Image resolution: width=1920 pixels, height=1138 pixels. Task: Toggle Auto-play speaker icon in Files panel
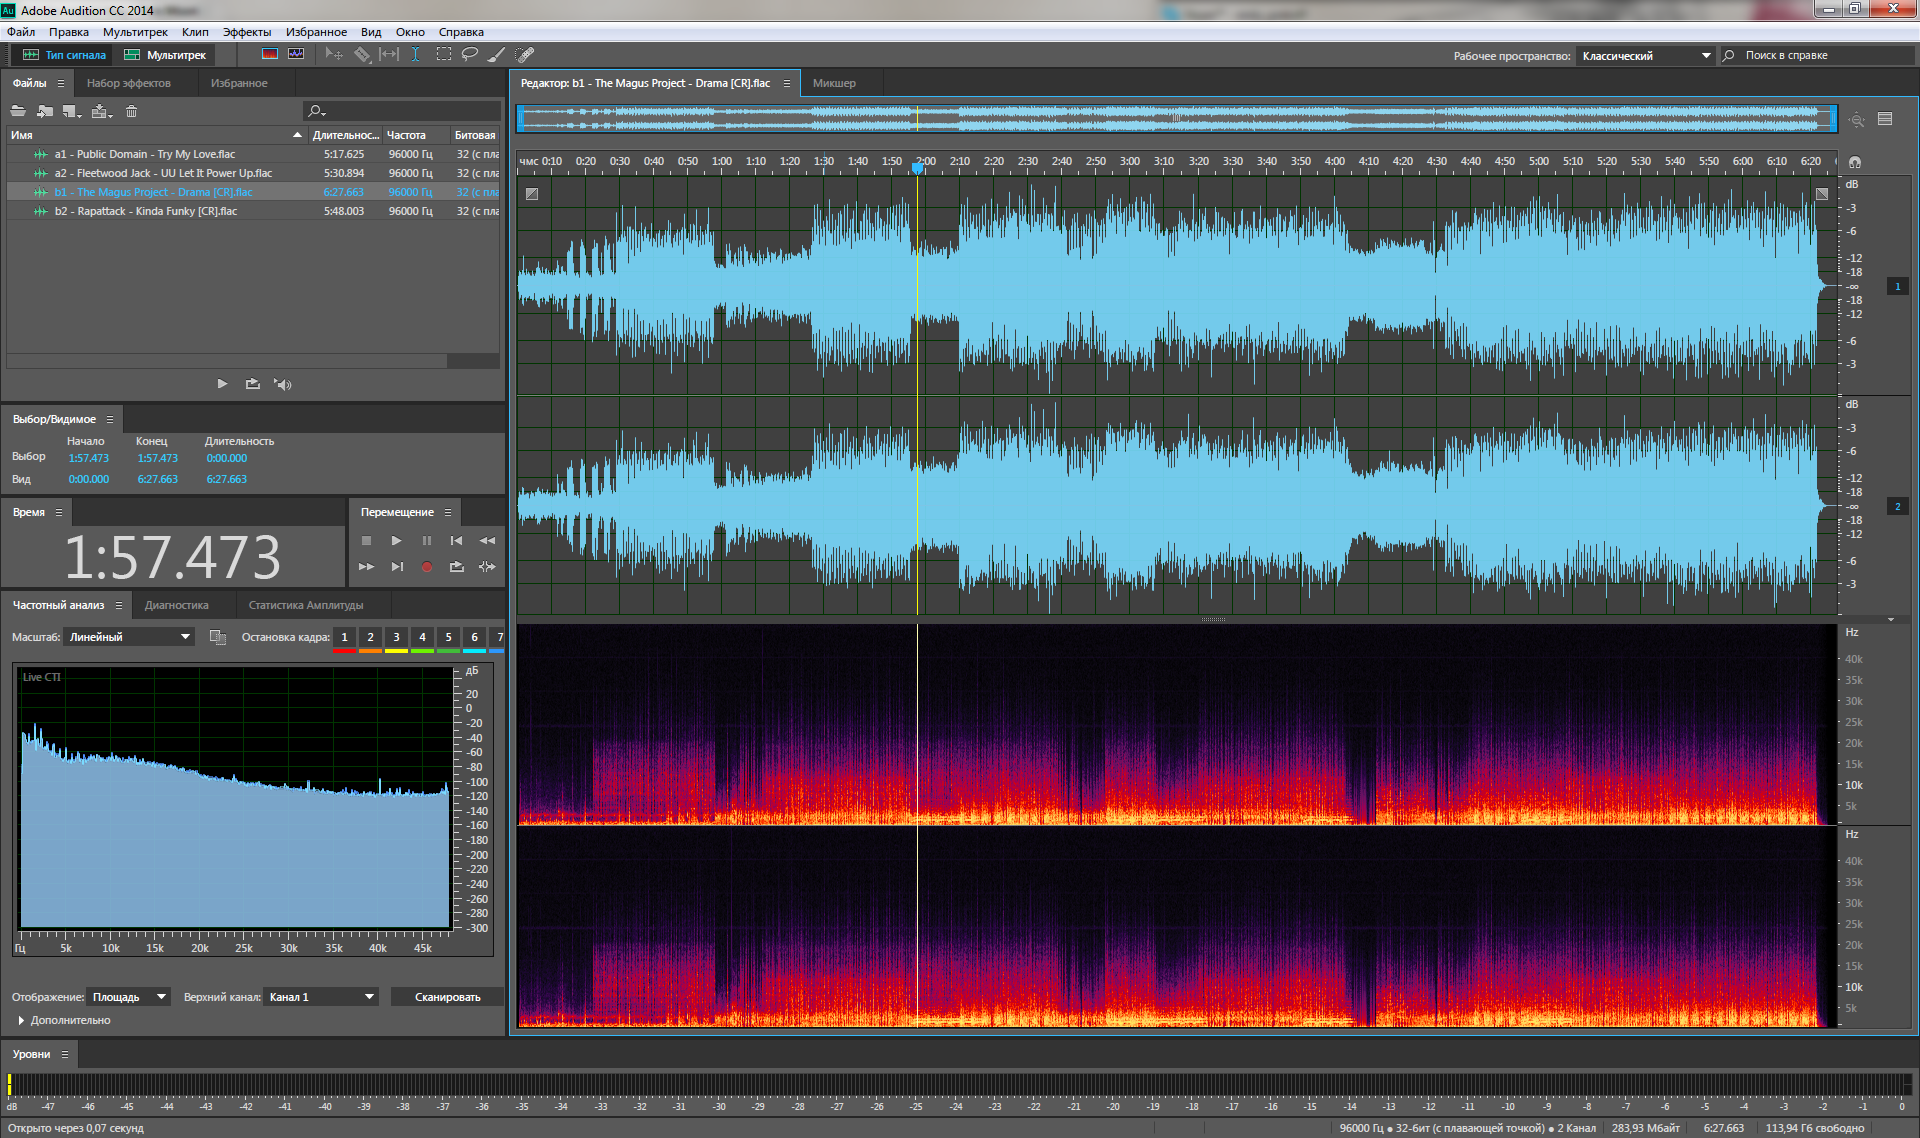pos(283,384)
